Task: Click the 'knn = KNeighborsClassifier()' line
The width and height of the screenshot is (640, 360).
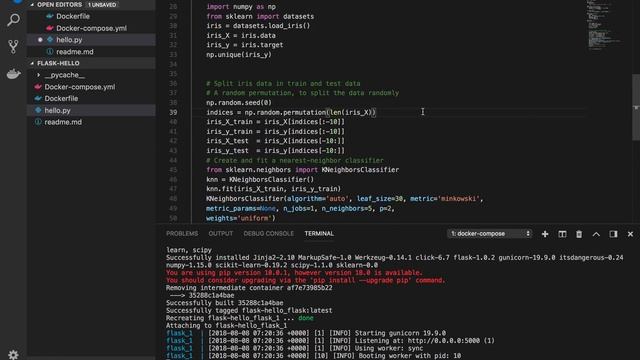Action: pyautogui.click(x=260, y=180)
